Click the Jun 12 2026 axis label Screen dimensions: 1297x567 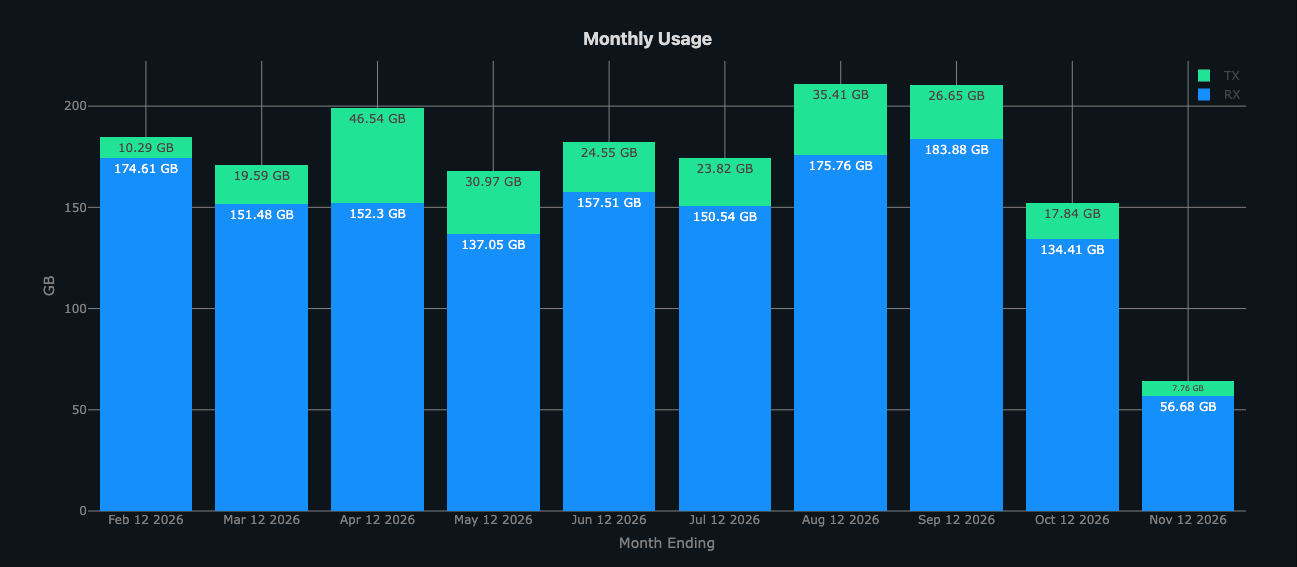(x=609, y=521)
